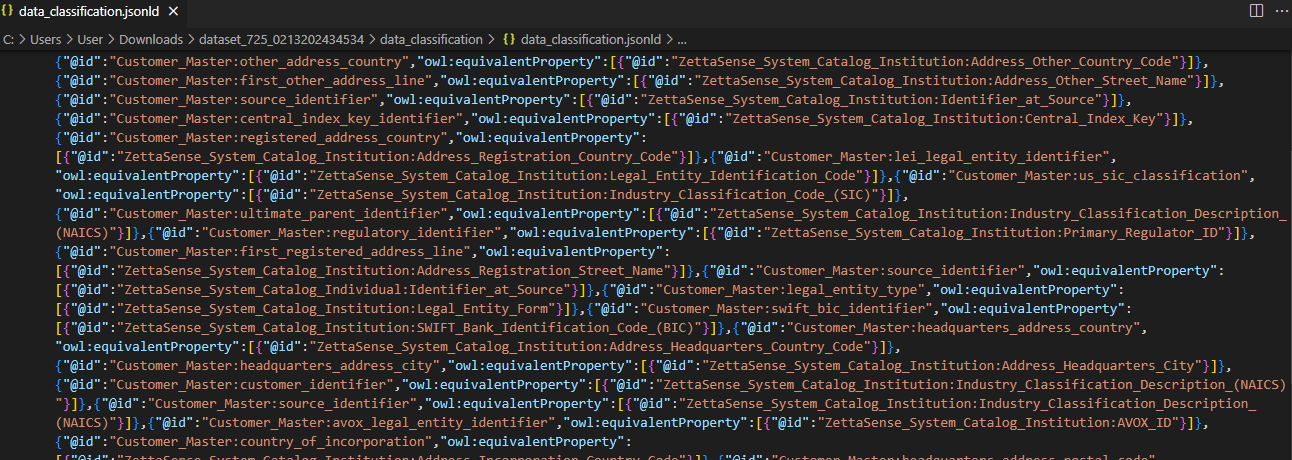The image size is (1292, 460).
Task: Open the singular User folder breadcrumb
Action: pos(91,40)
